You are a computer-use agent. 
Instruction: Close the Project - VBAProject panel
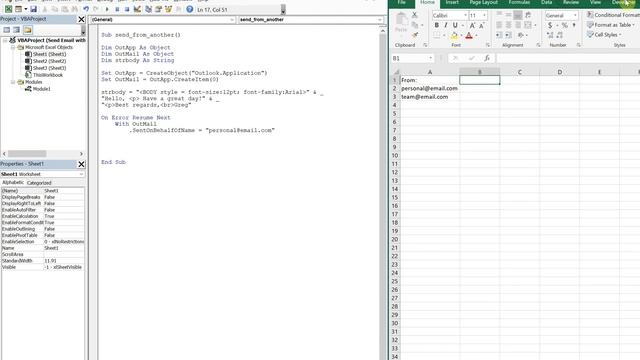[x=81, y=19]
